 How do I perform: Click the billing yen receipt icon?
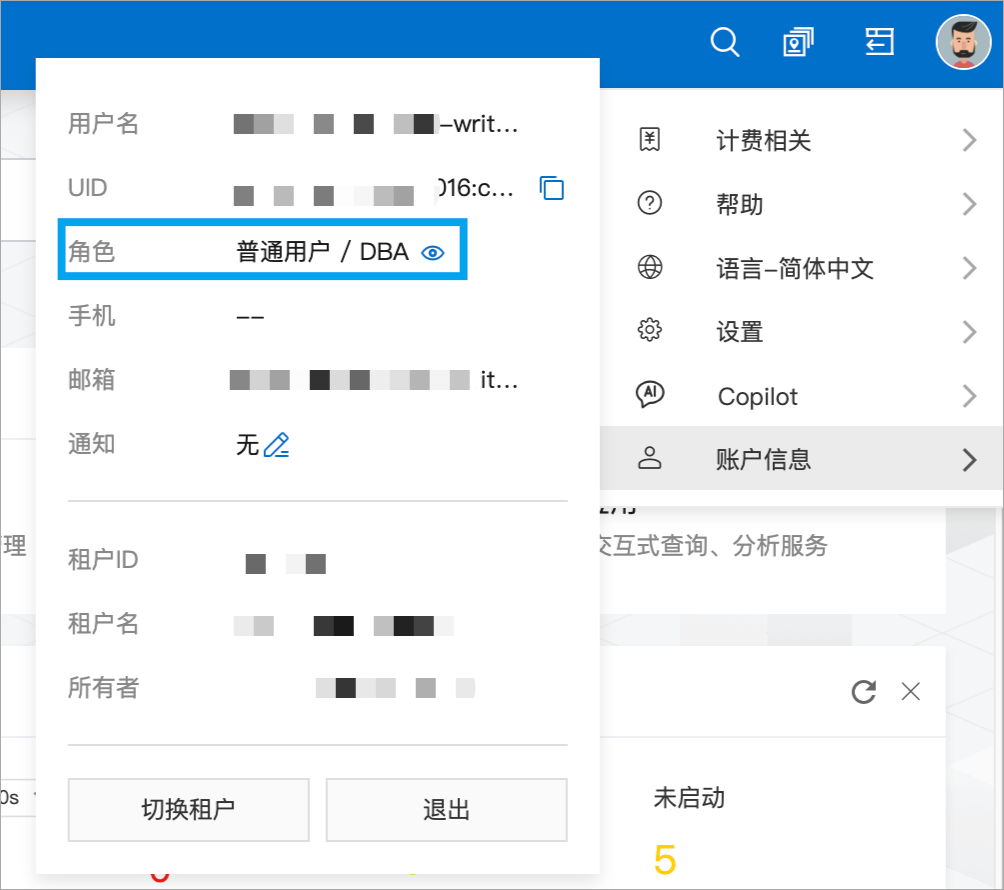tap(650, 140)
